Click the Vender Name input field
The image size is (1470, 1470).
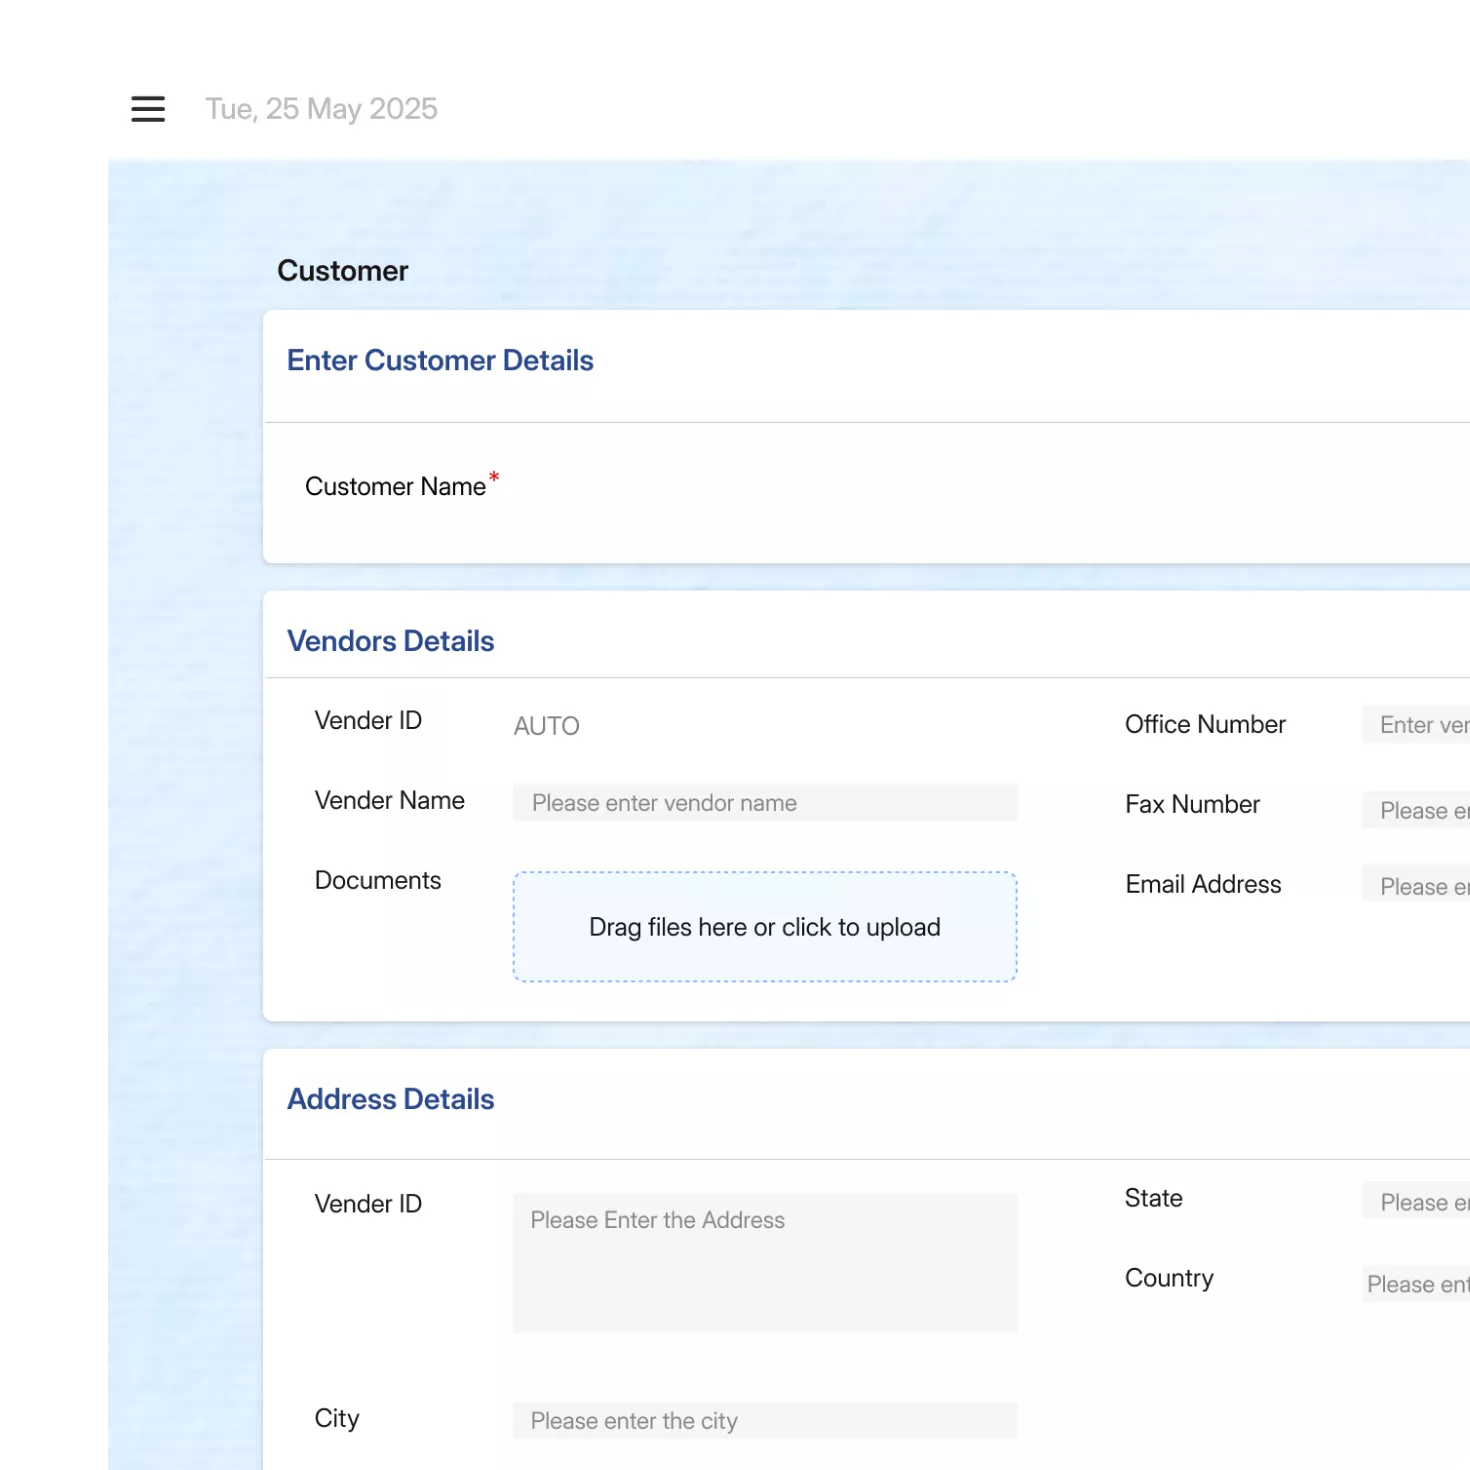point(764,803)
